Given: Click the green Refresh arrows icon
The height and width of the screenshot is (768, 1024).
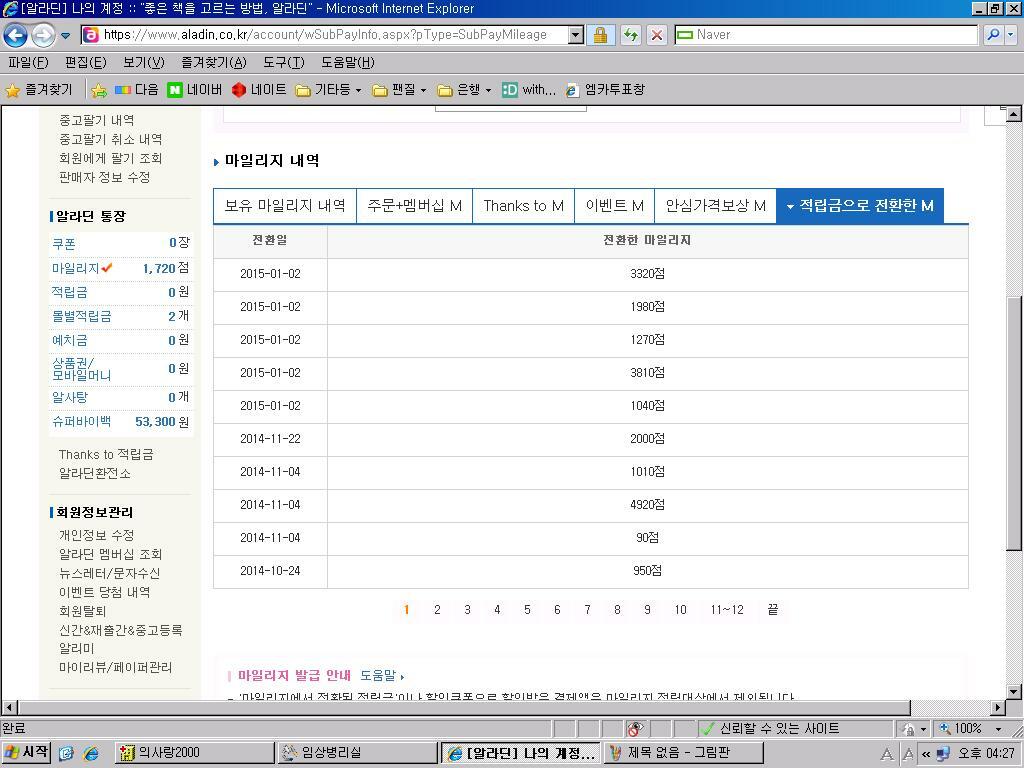Looking at the screenshot, I should click(x=630, y=35).
